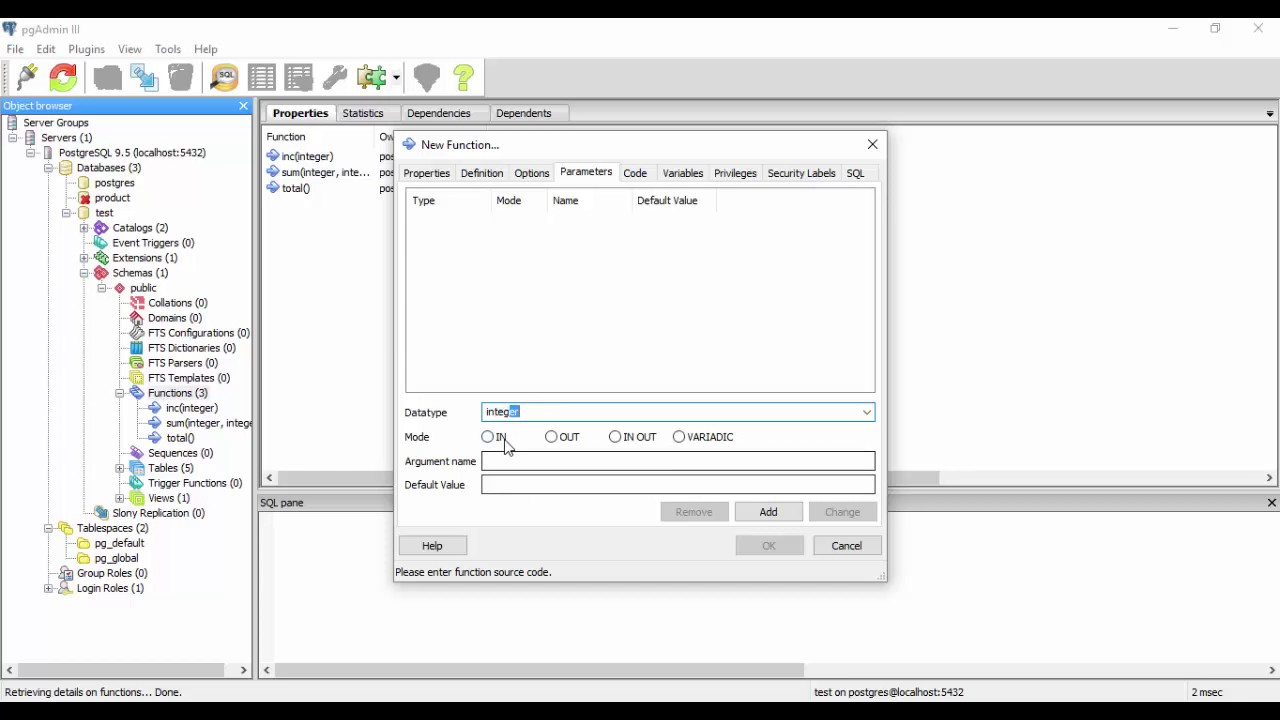1280x720 pixels.
Task: Select Sequences (0) in tree
Action: 180,453
